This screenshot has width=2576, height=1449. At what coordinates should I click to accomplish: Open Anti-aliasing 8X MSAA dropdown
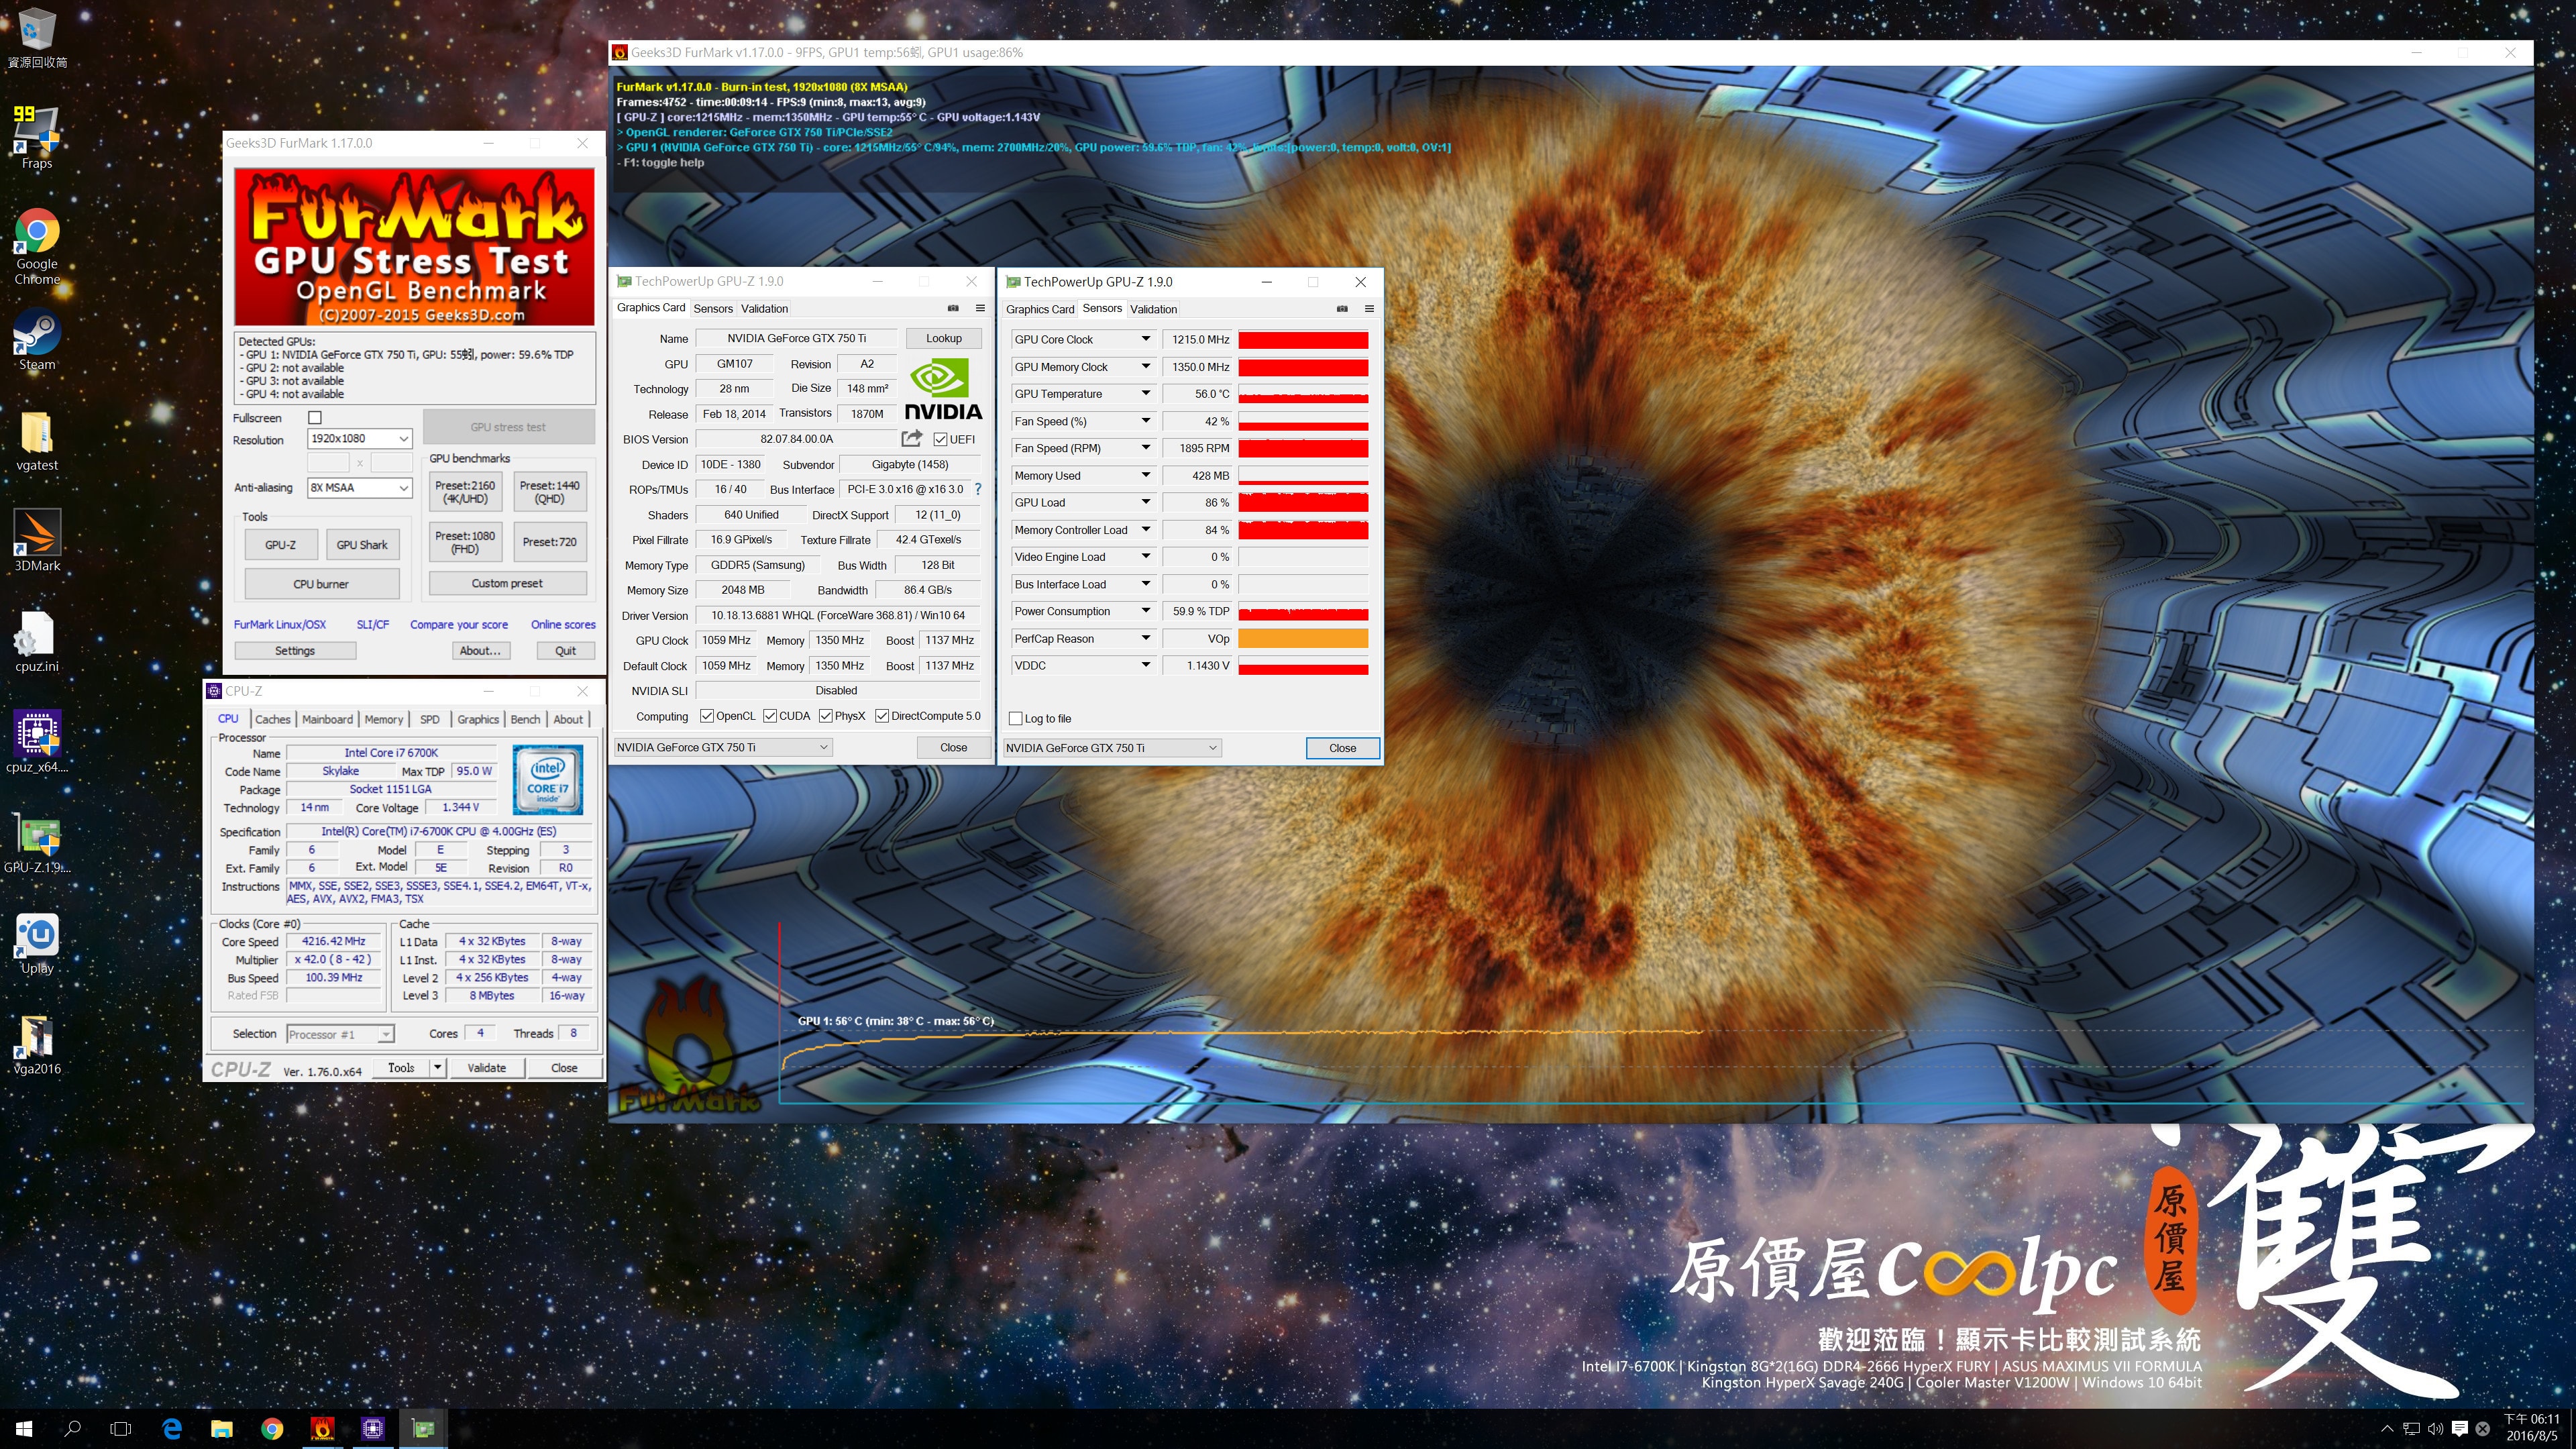pyautogui.click(x=359, y=487)
